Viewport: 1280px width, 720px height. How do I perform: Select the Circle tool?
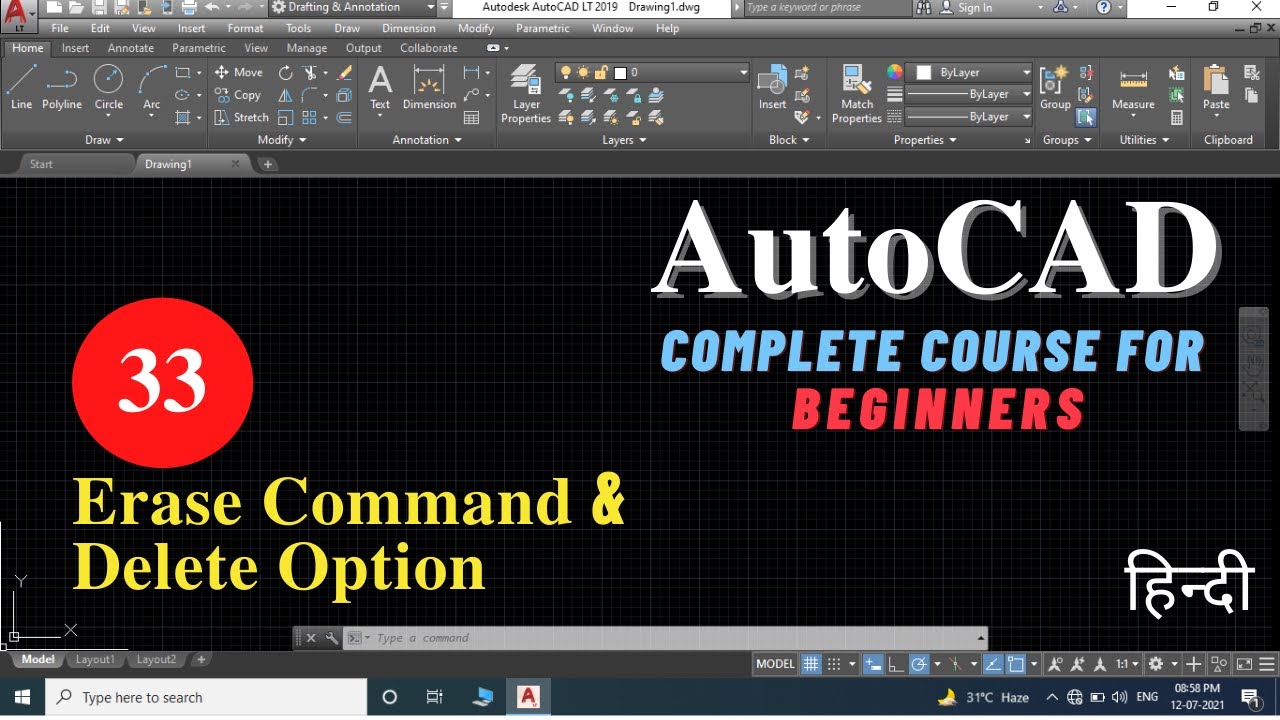108,88
